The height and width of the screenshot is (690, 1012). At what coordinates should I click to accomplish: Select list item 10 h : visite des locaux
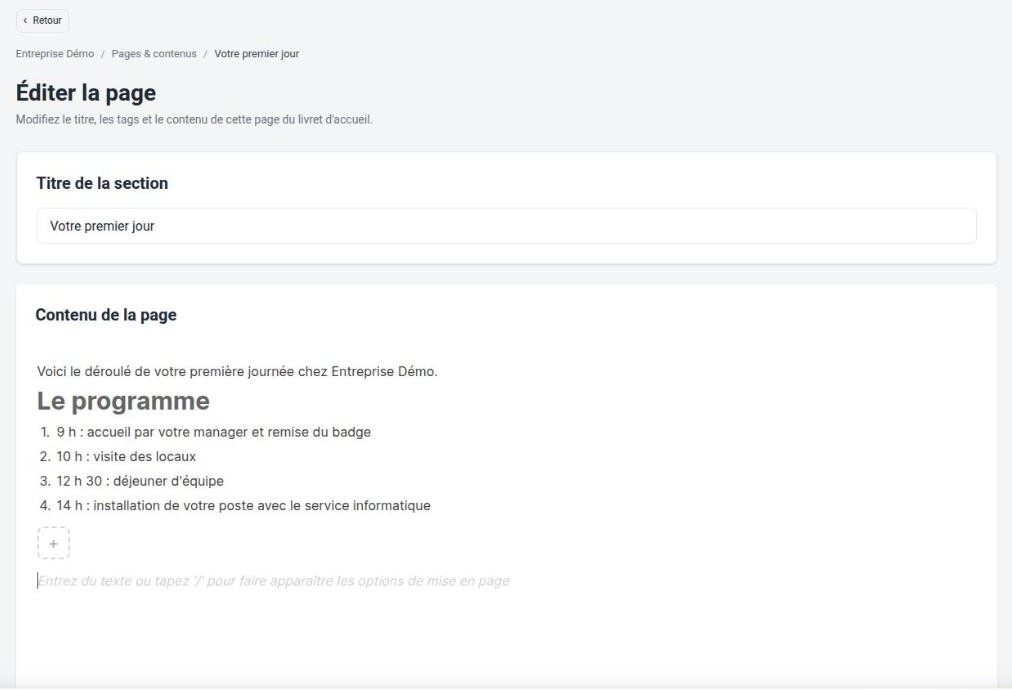pos(126,456)
